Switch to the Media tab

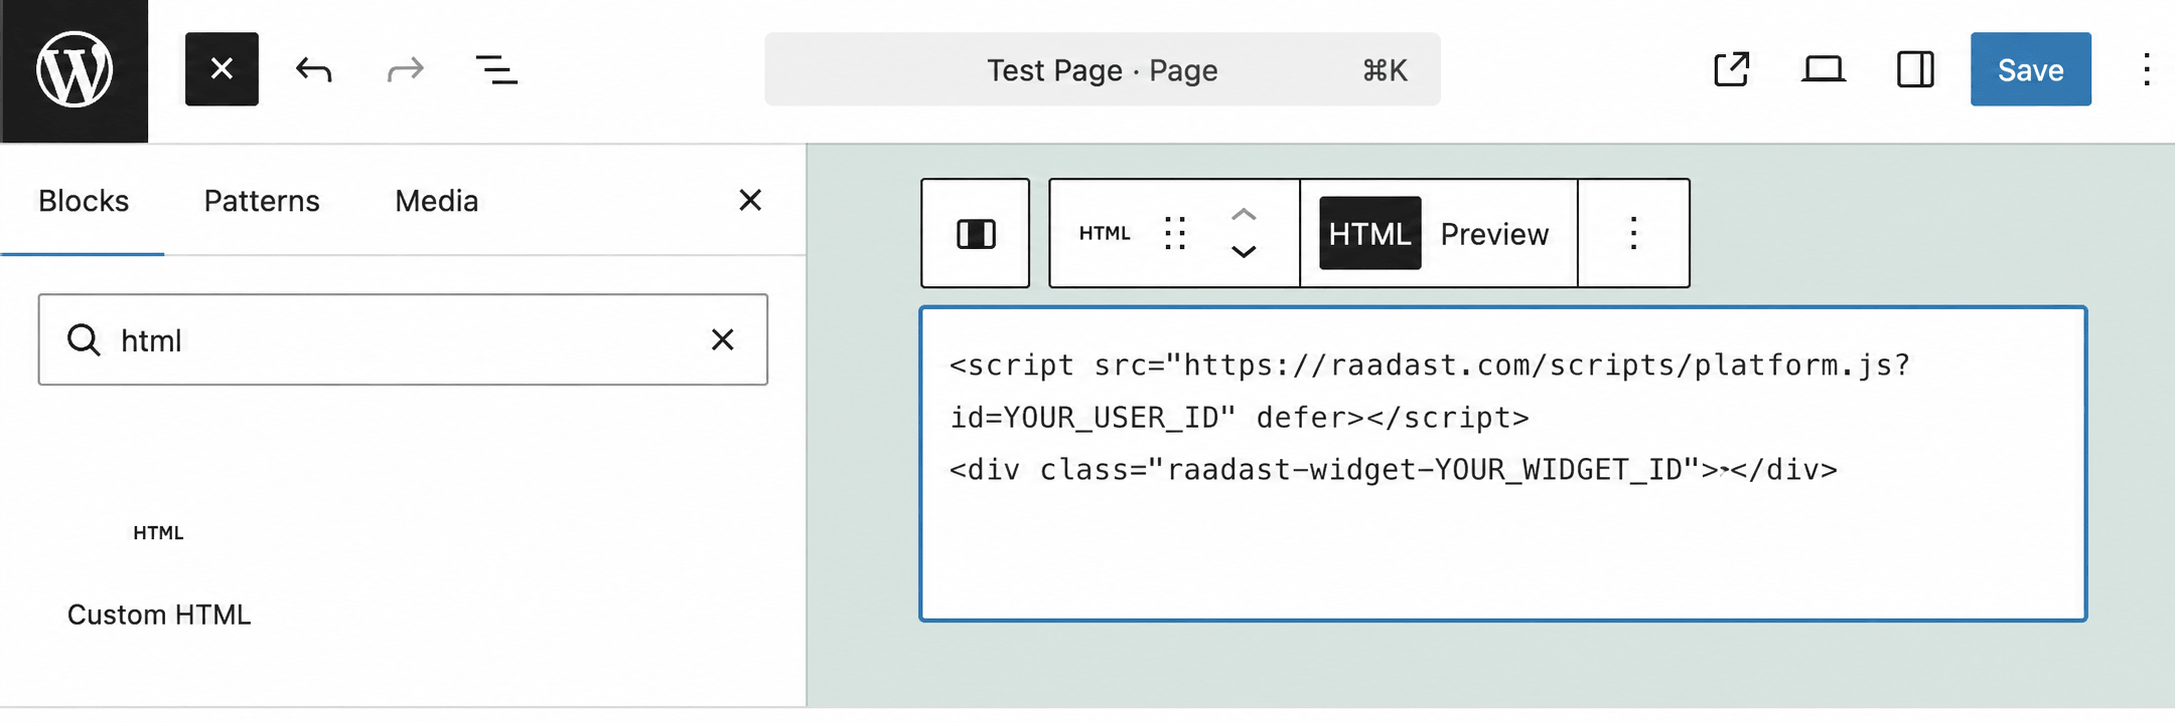(x=437, y=201)
